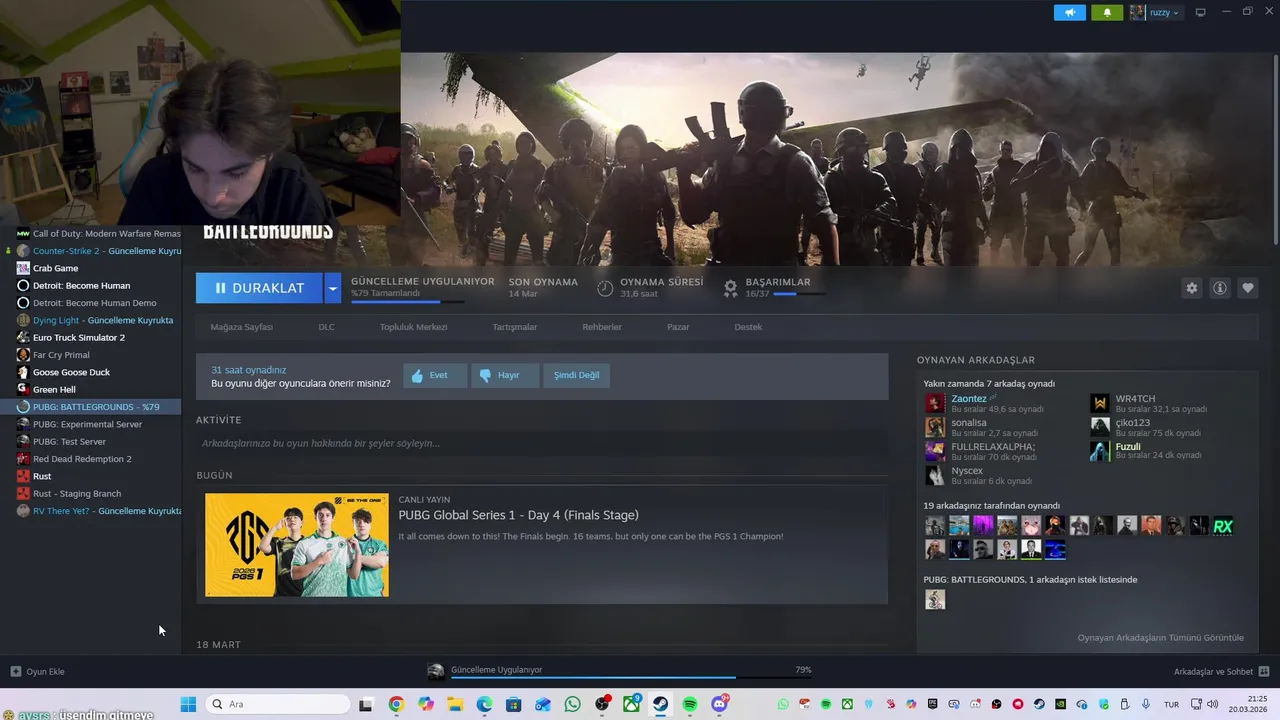Click the activity input field
This screenshot has height=720, width=1280.
pyautogui.click(x=542, y=443)
